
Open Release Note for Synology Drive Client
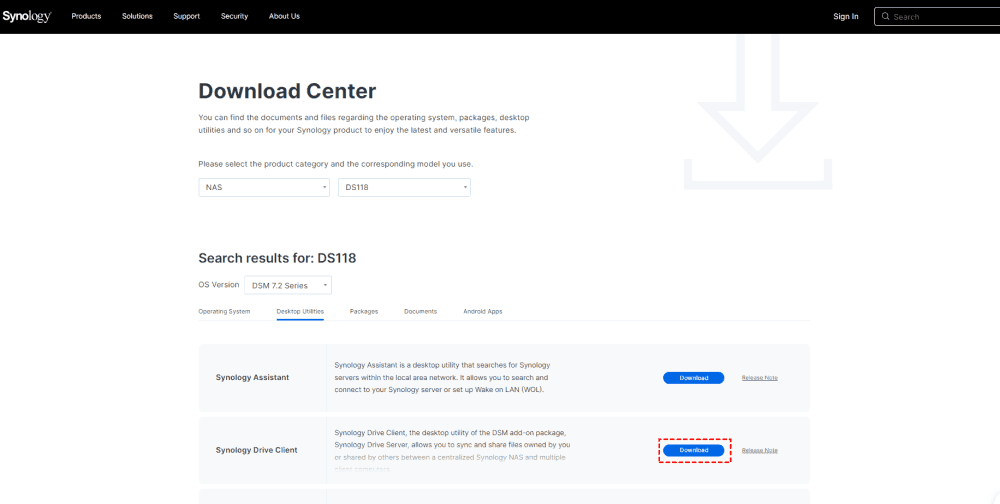click(x=760, y=450)
